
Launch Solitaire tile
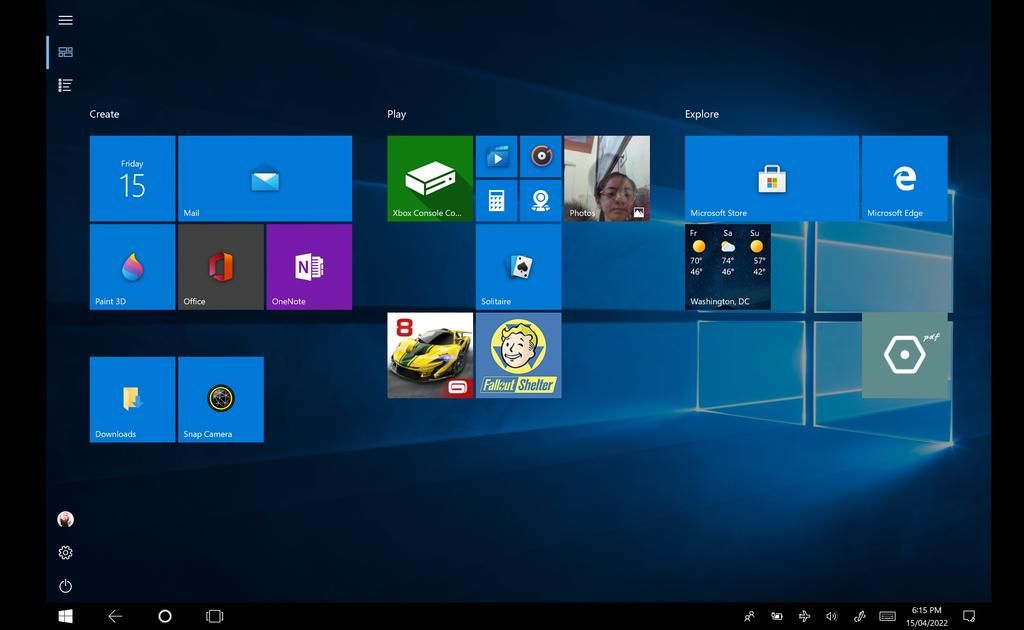[x=519, y=267]
